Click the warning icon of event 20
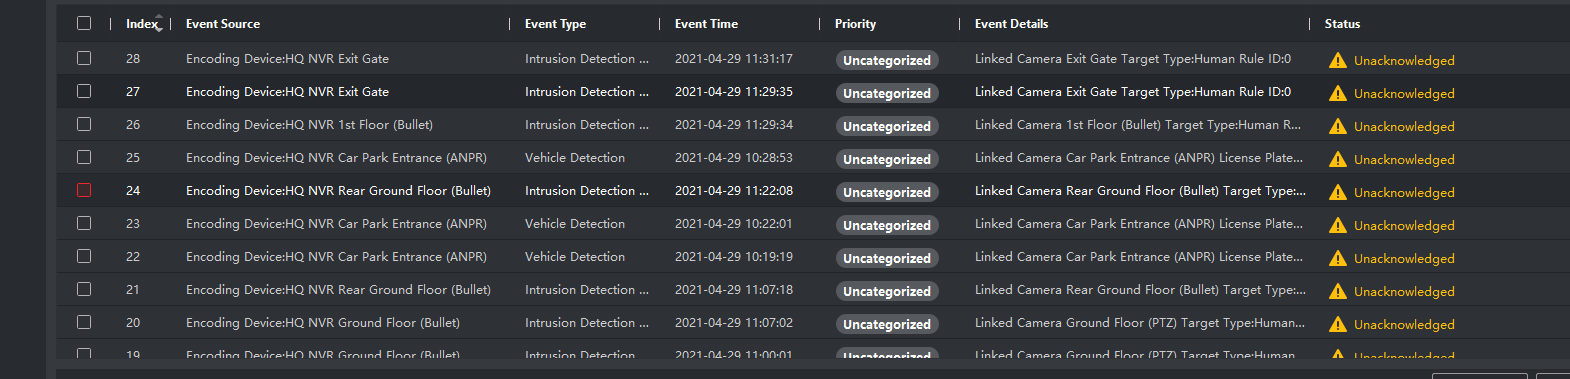Viewport: 1570px width, 379px height. [1337, 324]
